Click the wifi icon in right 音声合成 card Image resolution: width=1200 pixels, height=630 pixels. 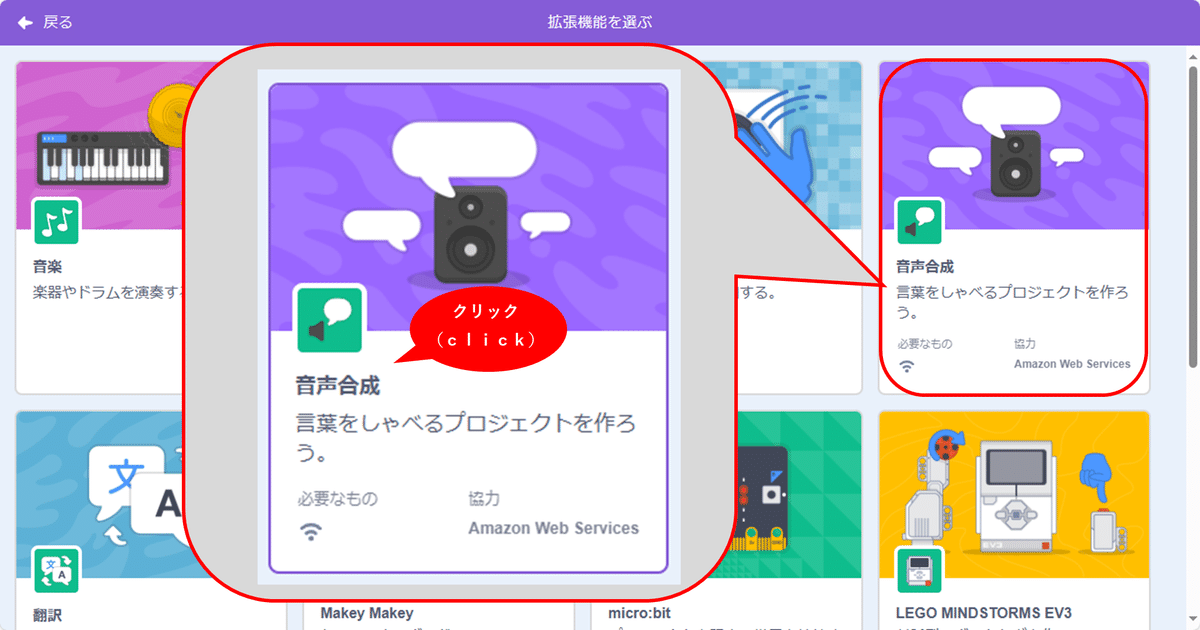[x=907, y=366]
